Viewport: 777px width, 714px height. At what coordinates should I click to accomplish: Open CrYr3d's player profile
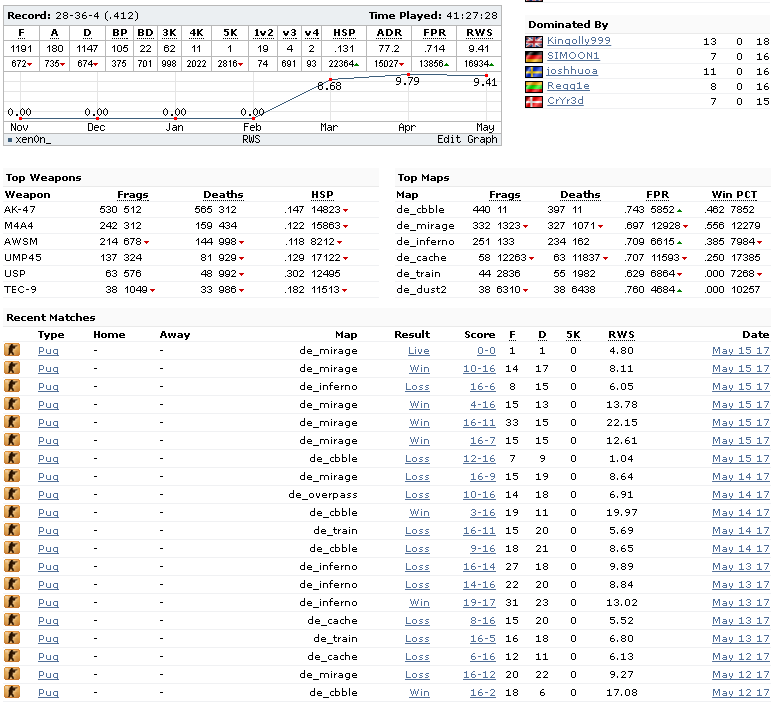(x=565, y=101)
